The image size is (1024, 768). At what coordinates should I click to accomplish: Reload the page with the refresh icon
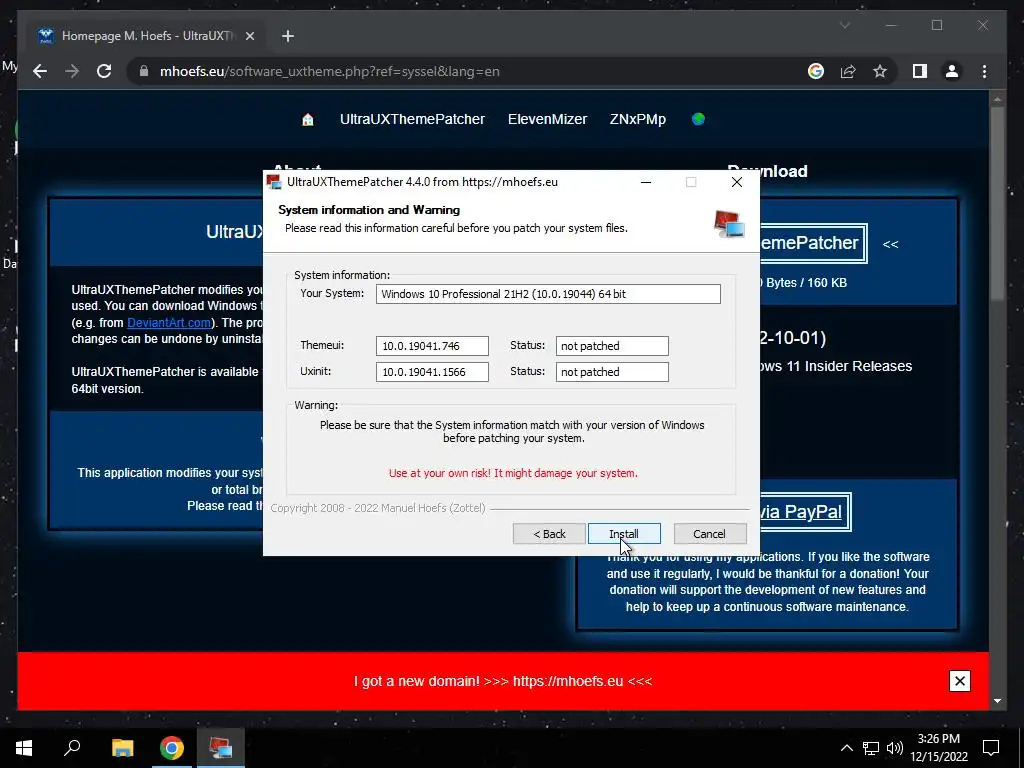104,71
